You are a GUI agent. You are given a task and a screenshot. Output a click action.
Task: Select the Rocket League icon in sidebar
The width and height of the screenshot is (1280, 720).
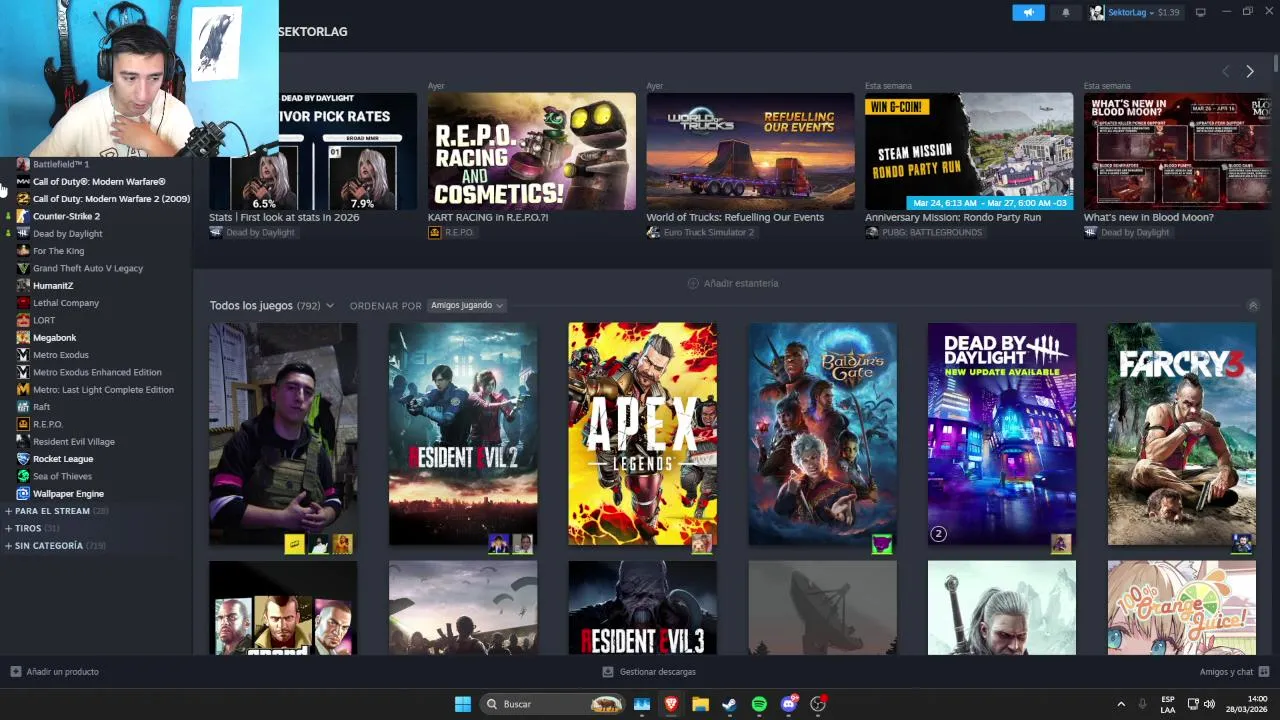(23, 459)
